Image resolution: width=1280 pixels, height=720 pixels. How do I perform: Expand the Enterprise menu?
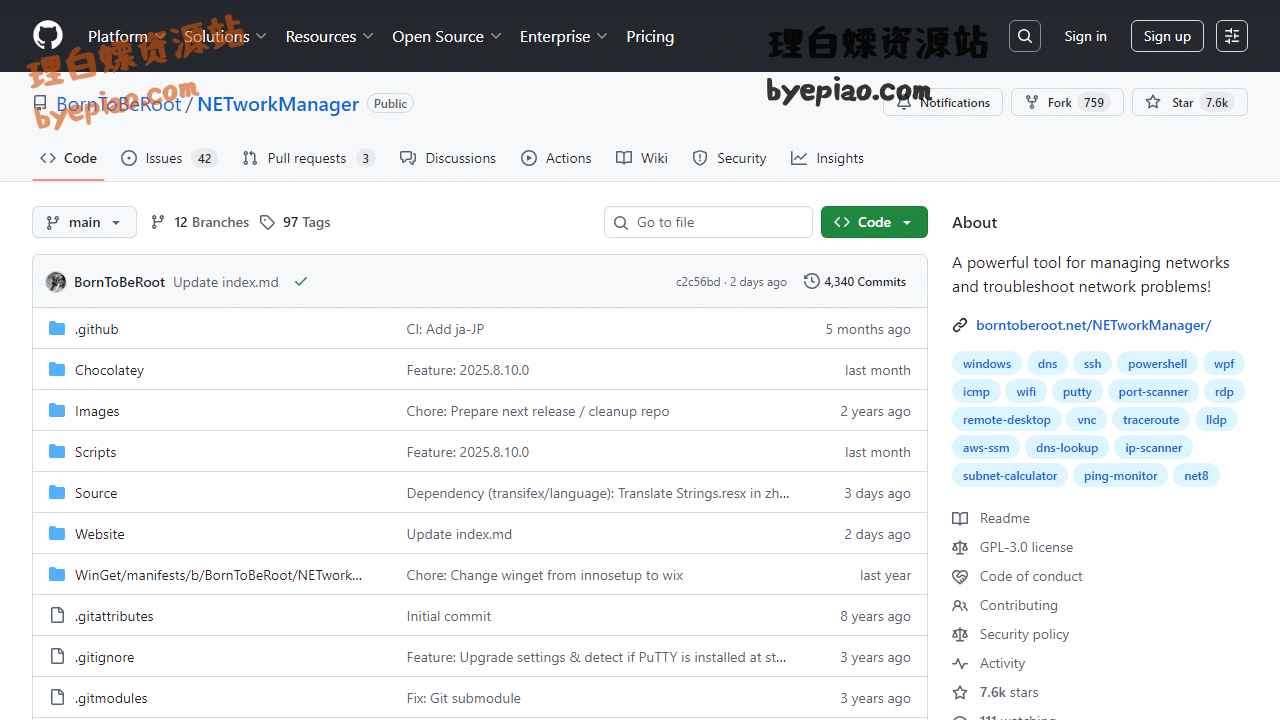point(563,36)
